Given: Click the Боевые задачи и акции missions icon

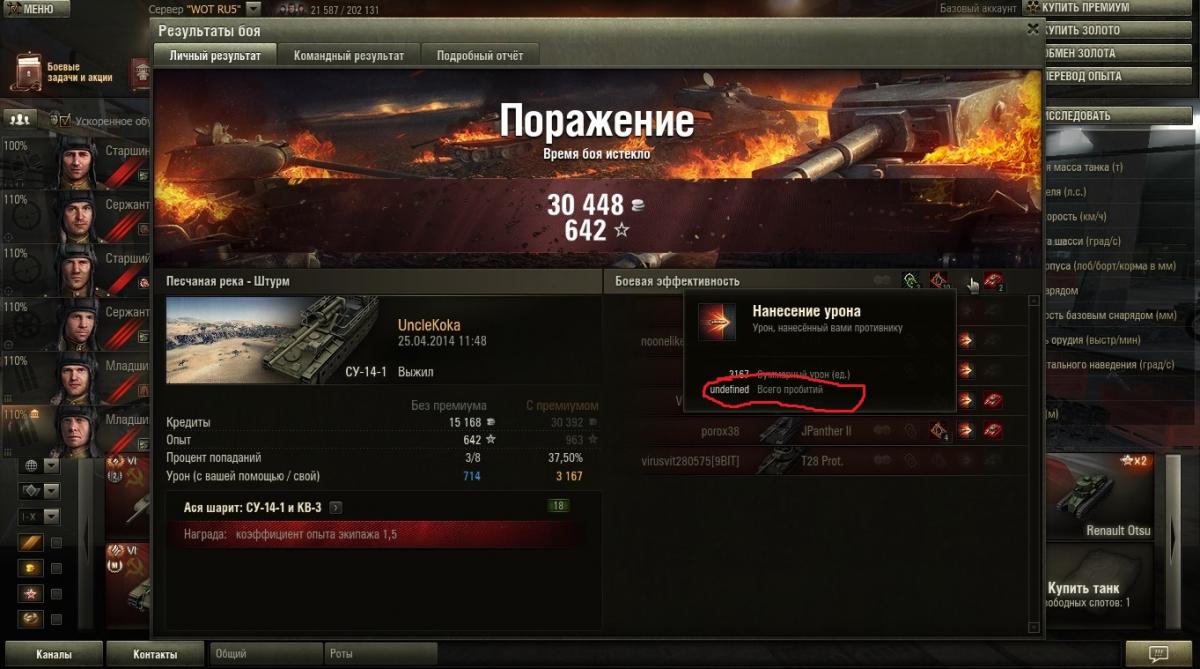Looking at the screenshot, I should click(x=29, y=72).
